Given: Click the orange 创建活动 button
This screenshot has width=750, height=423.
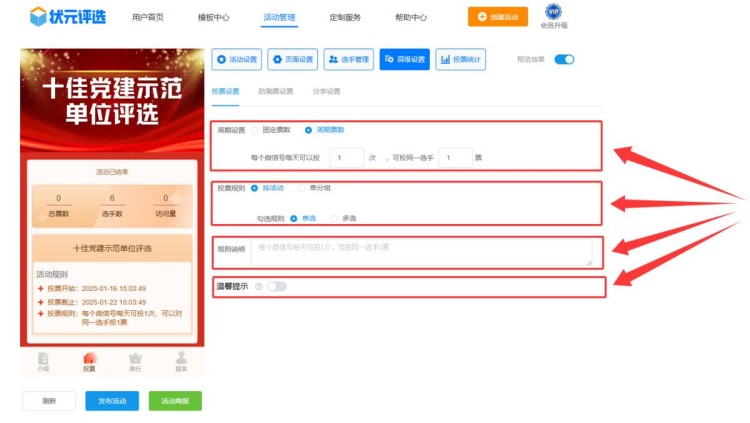Looking at the screenshot, I should 498,17.
